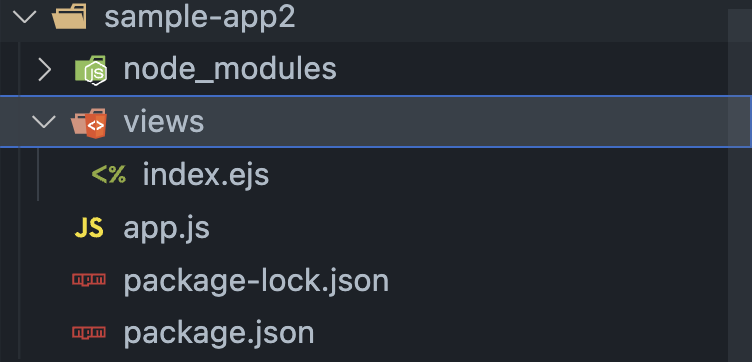Select the sample-app2 folder name
Screen dimensions: 752x362
(x=200, y=18)
